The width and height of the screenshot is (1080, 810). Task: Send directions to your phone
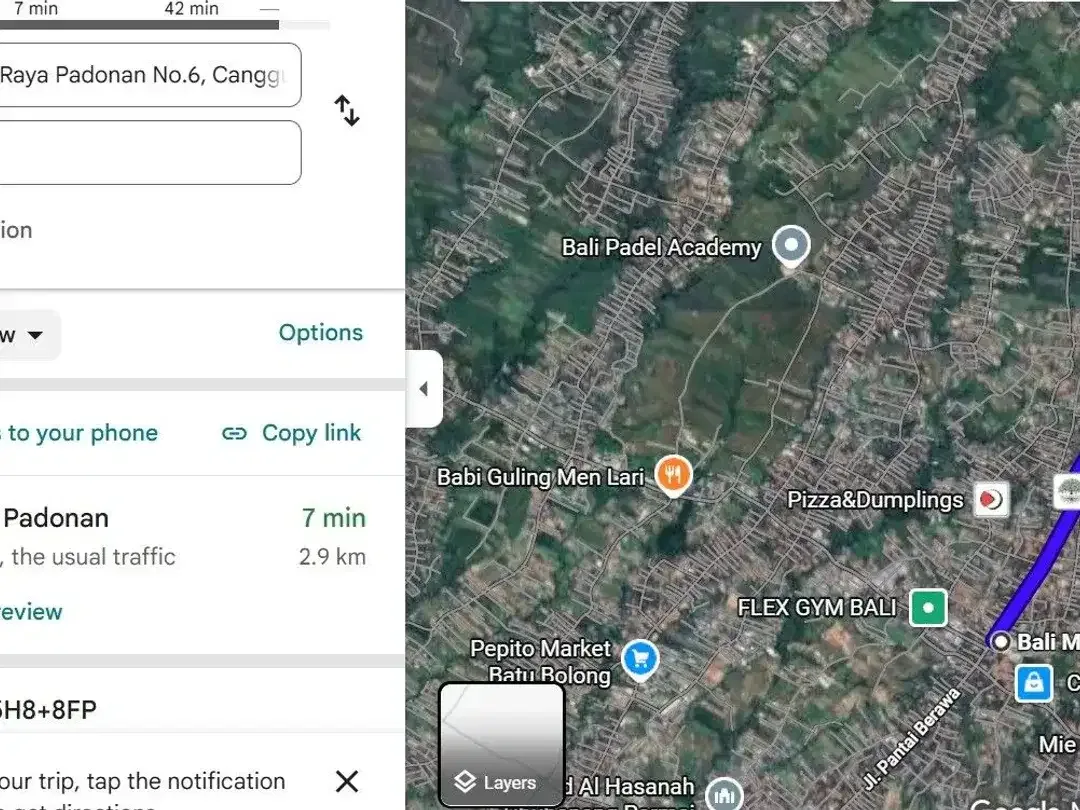tap(79, 433)
